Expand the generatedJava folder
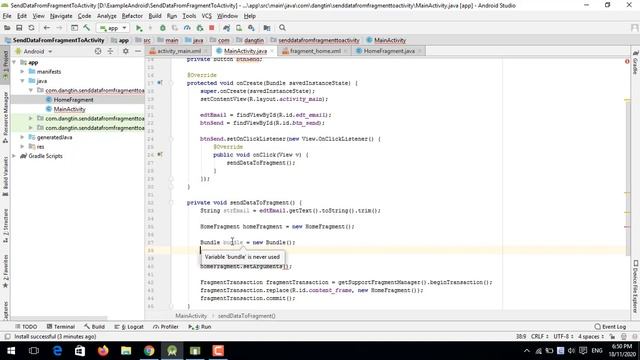The height and width of the screenshot is (360, 640). coord(22,137)
